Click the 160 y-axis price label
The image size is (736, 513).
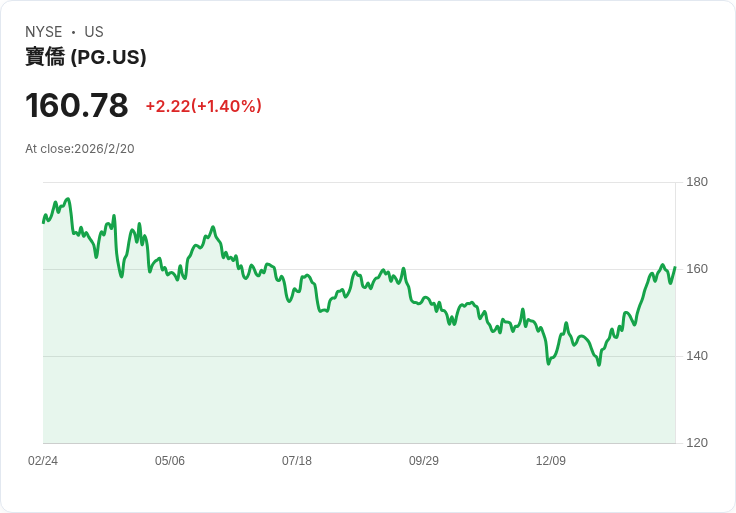(697, 269)
